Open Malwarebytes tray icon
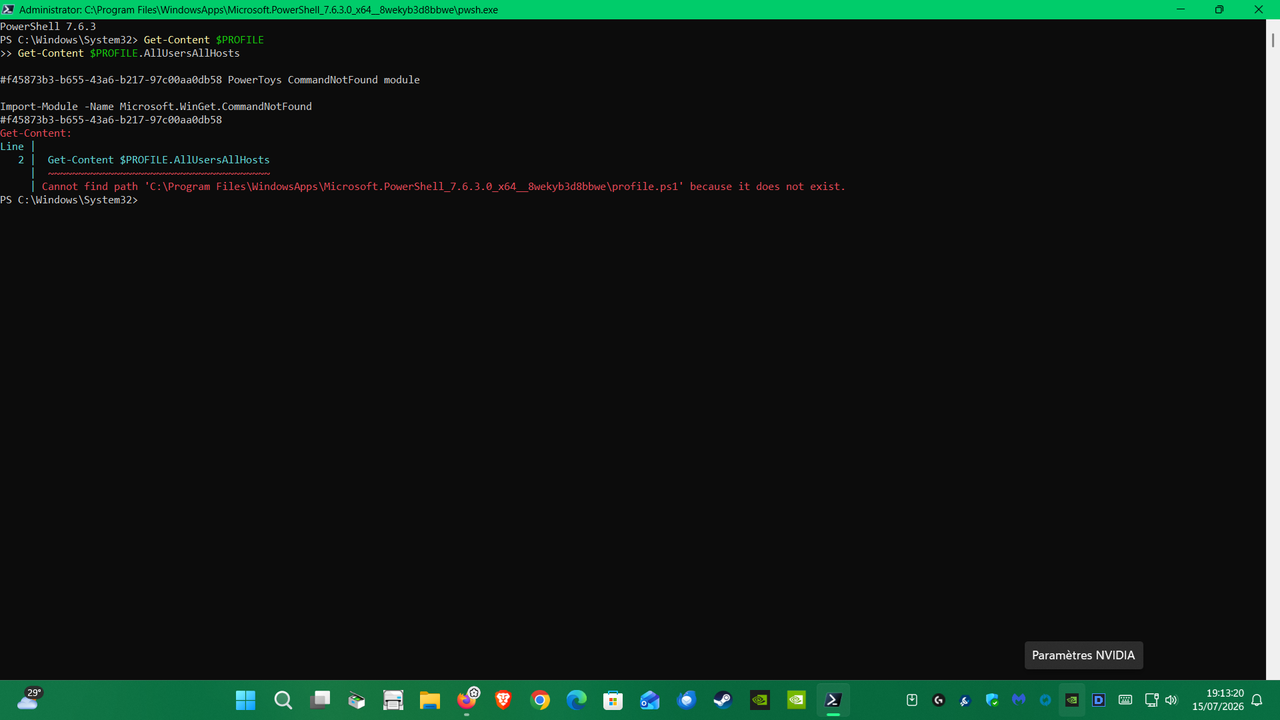 tap(1019, 700)
